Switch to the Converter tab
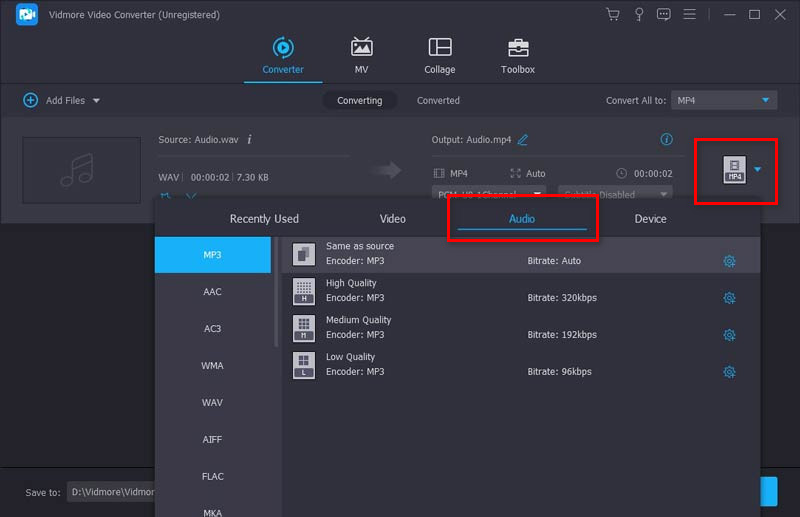 [283, 56]
